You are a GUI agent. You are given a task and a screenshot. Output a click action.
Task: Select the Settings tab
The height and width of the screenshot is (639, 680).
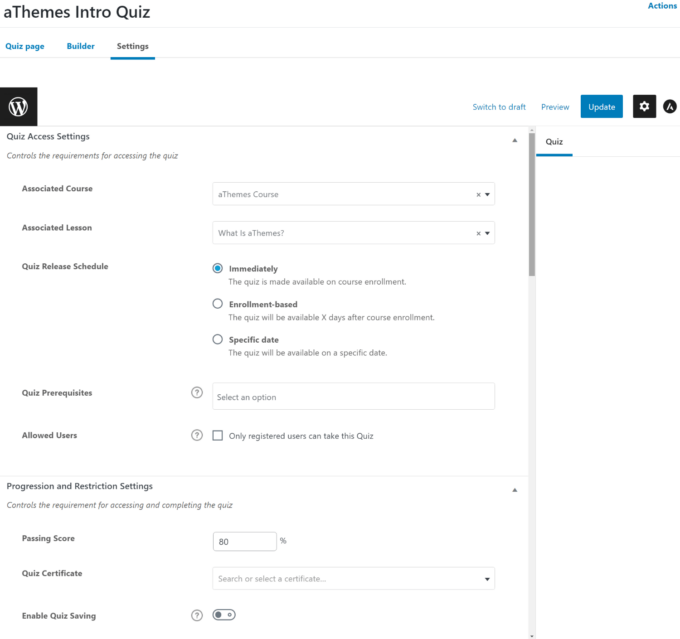(133, 46)
